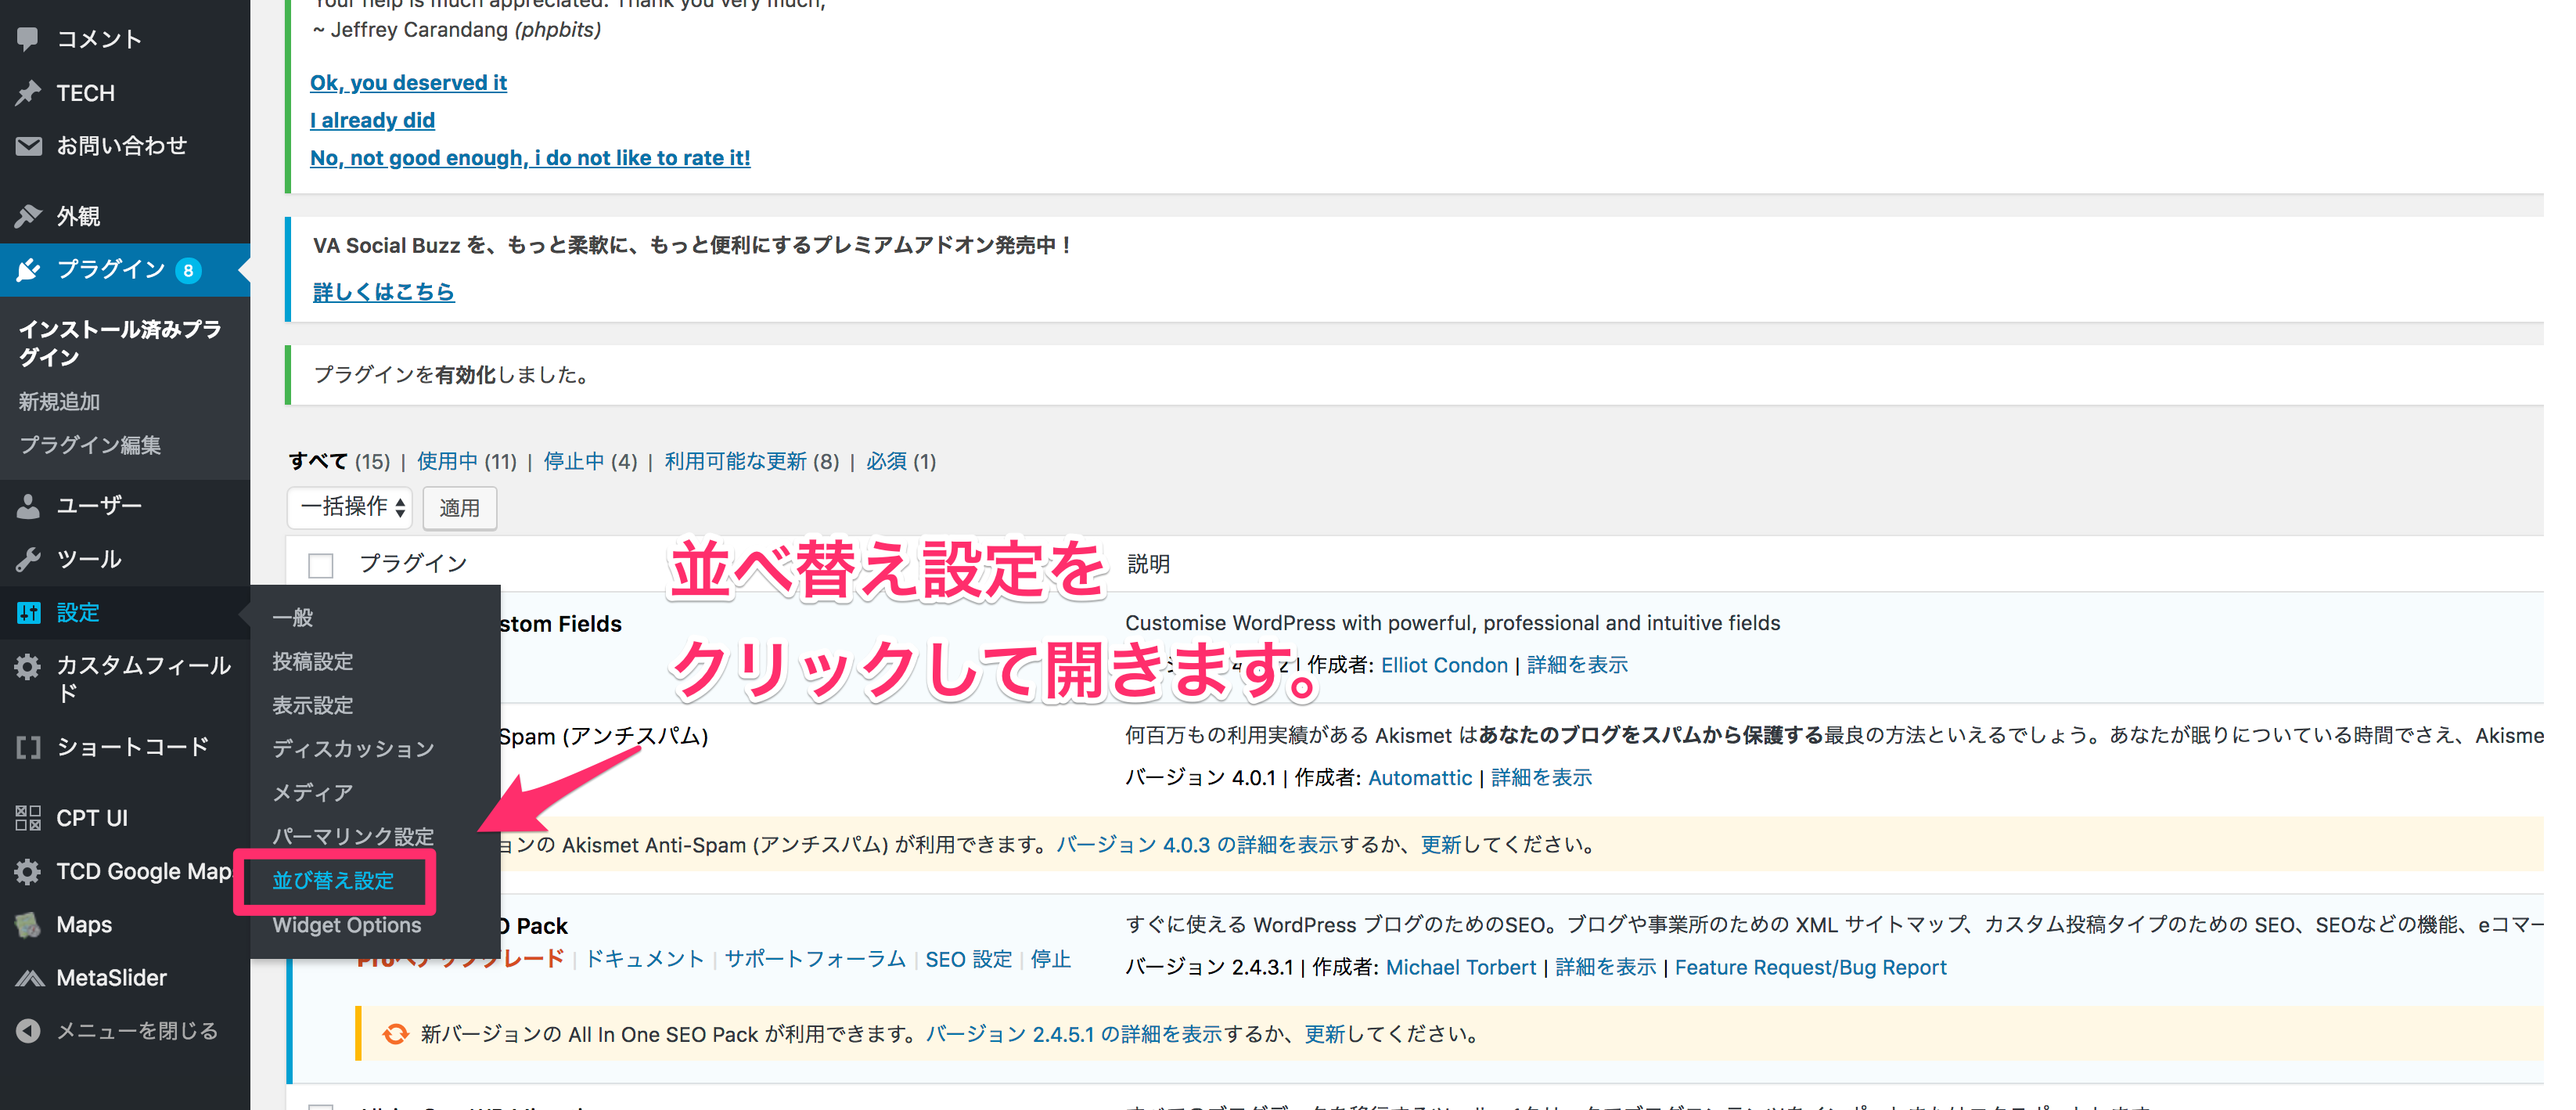This screenshot has height=1110, width=2576.
Task: Toggle the select-all plugins checkbox
Action: [320, 565]
